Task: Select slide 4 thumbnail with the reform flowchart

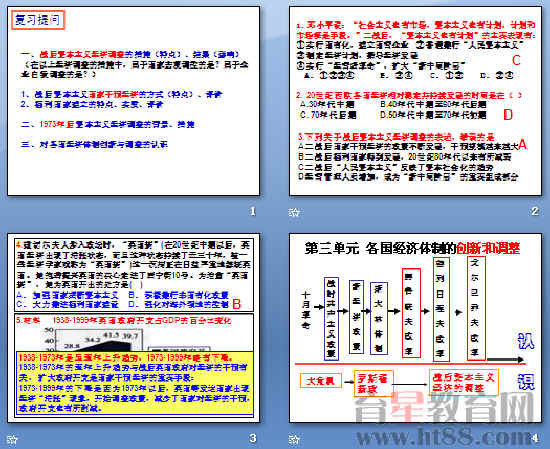Action: (415, 328)
